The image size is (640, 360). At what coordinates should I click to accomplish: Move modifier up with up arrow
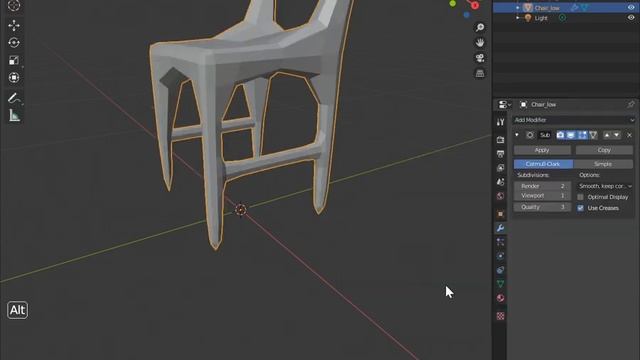[607, 135]
